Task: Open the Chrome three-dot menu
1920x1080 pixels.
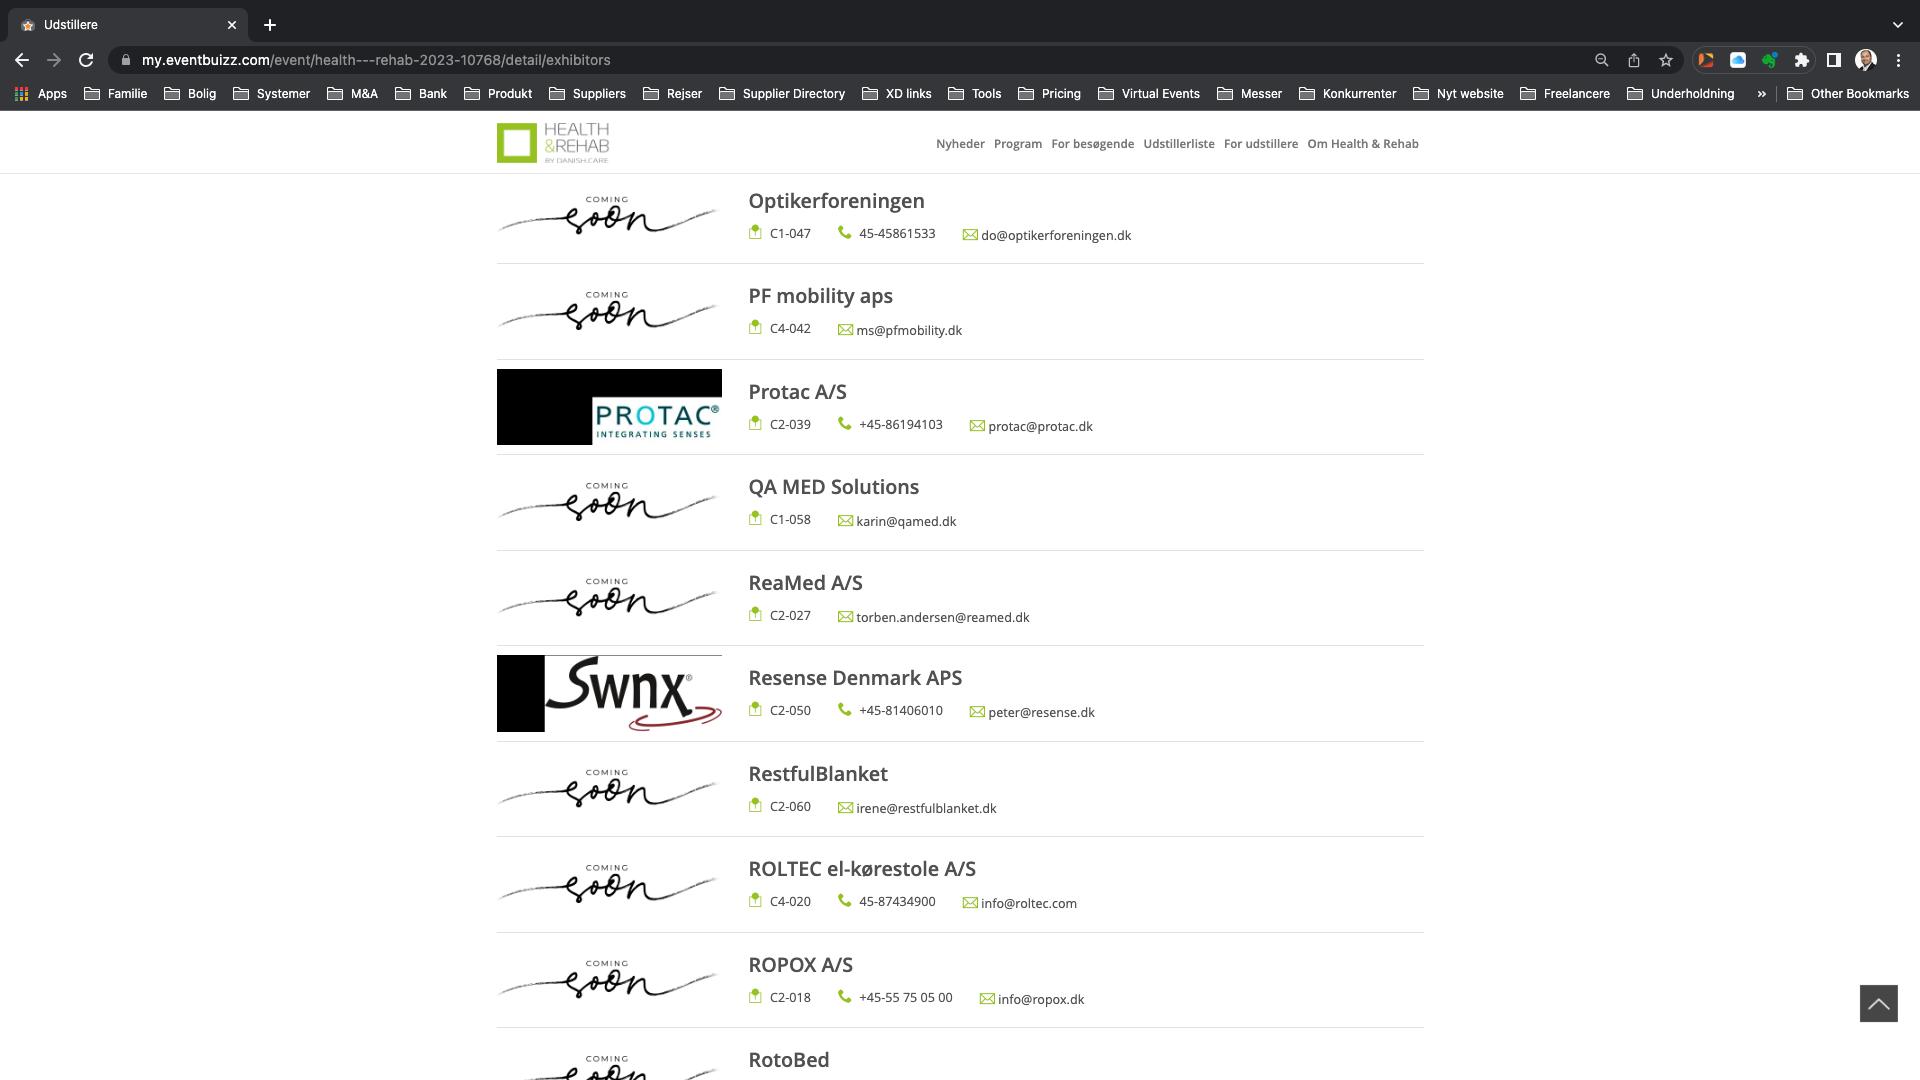Action: [1898, 60]
